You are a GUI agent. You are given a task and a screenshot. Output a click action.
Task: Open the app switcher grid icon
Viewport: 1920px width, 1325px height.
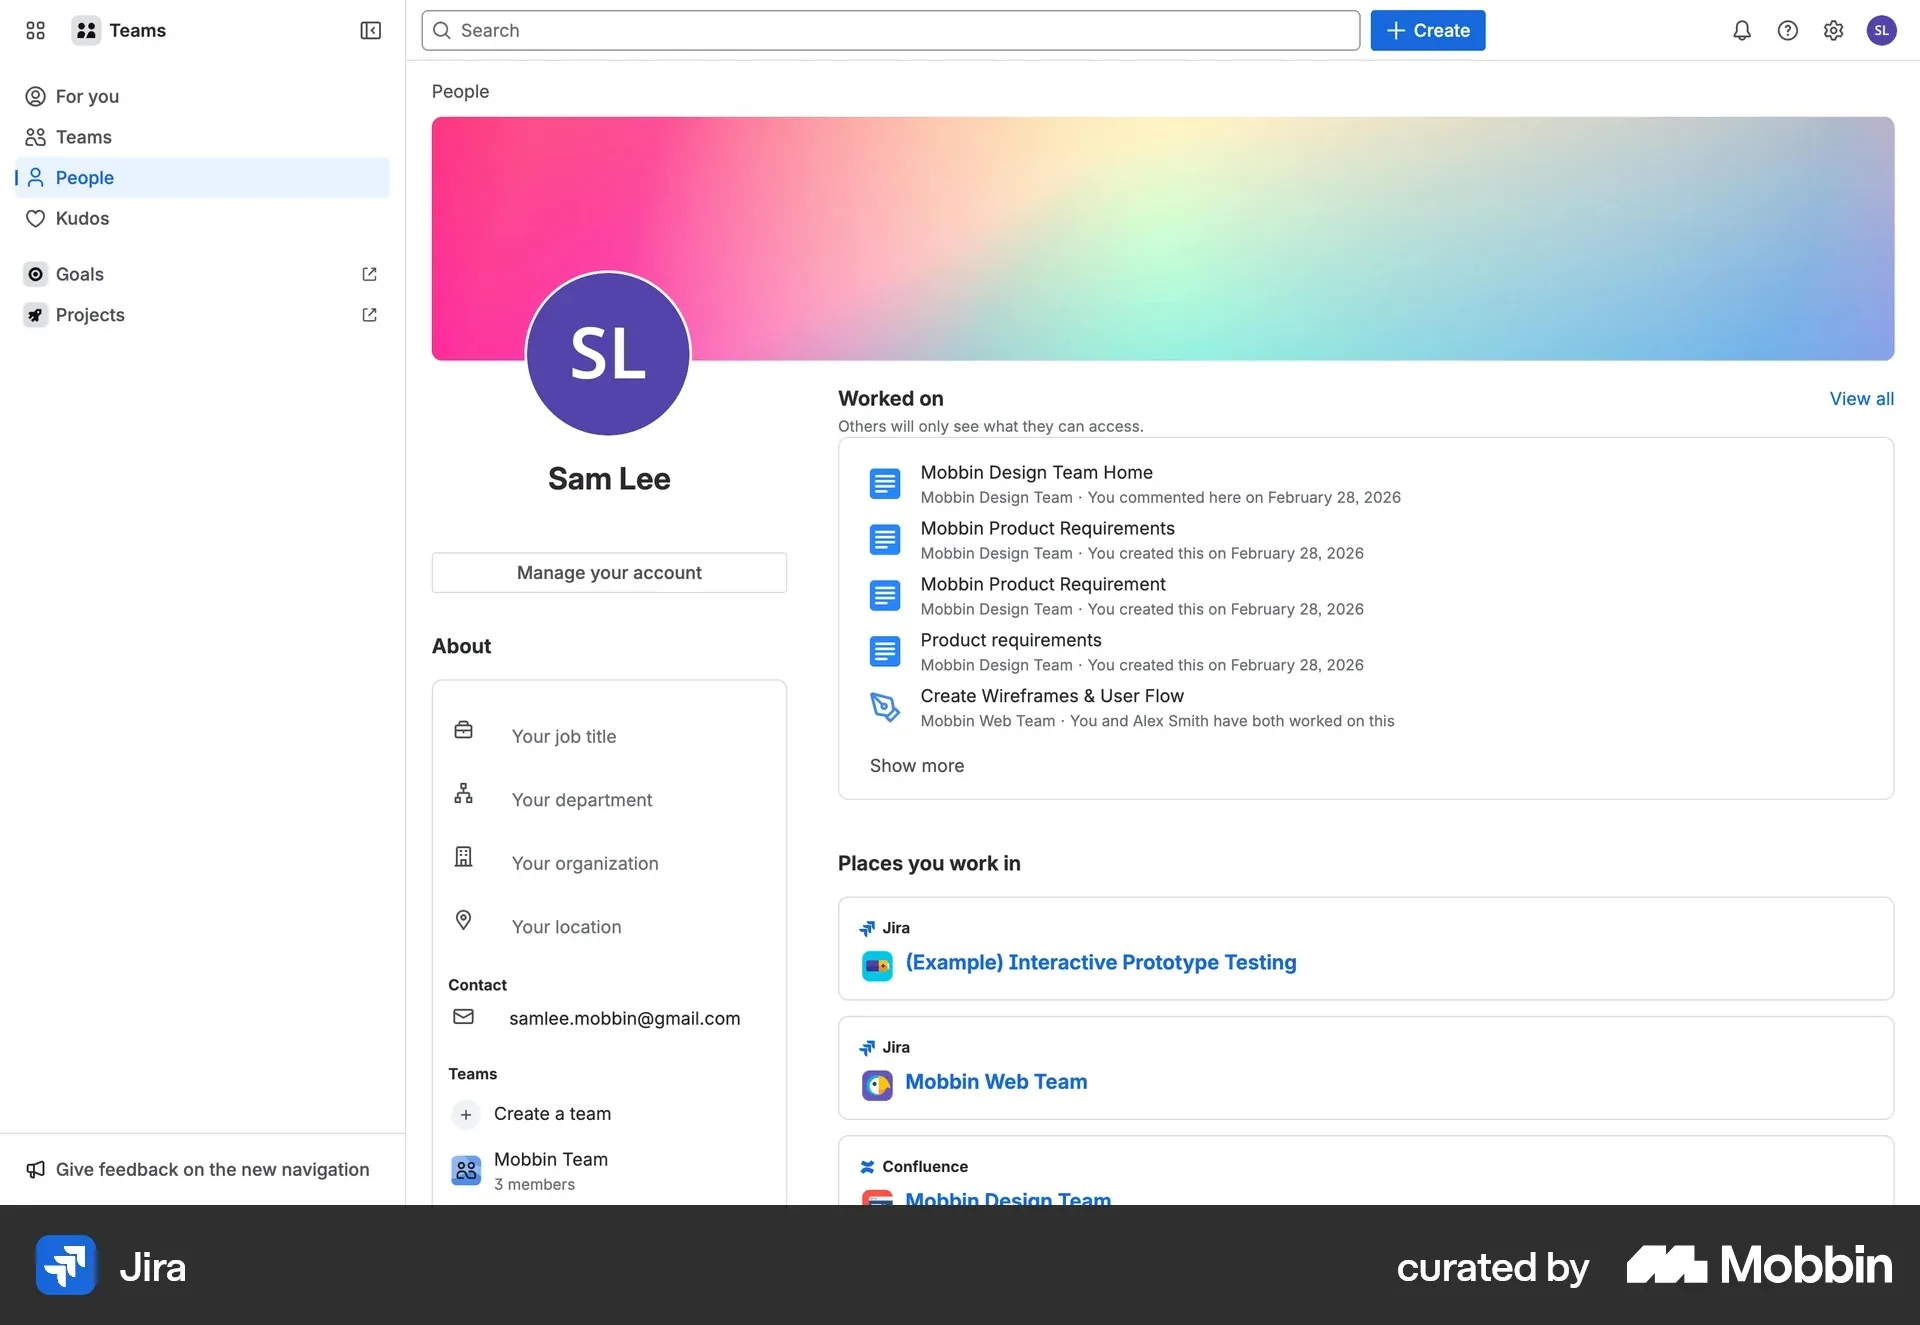(36, 31)
